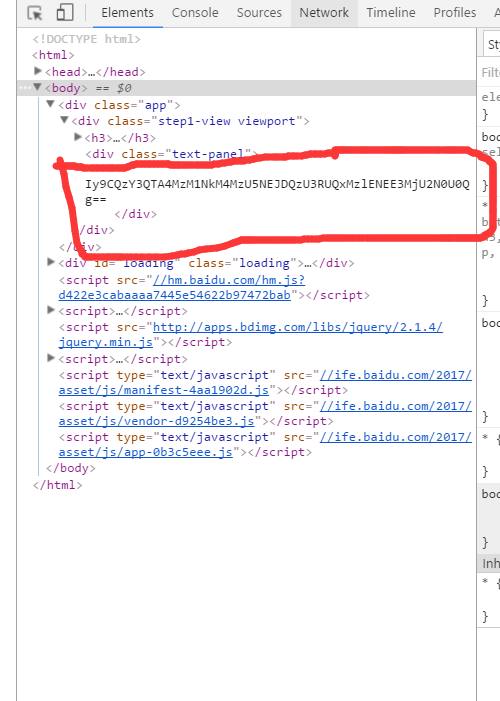Expand the script node after jquery.min.js

click(51, 358)
